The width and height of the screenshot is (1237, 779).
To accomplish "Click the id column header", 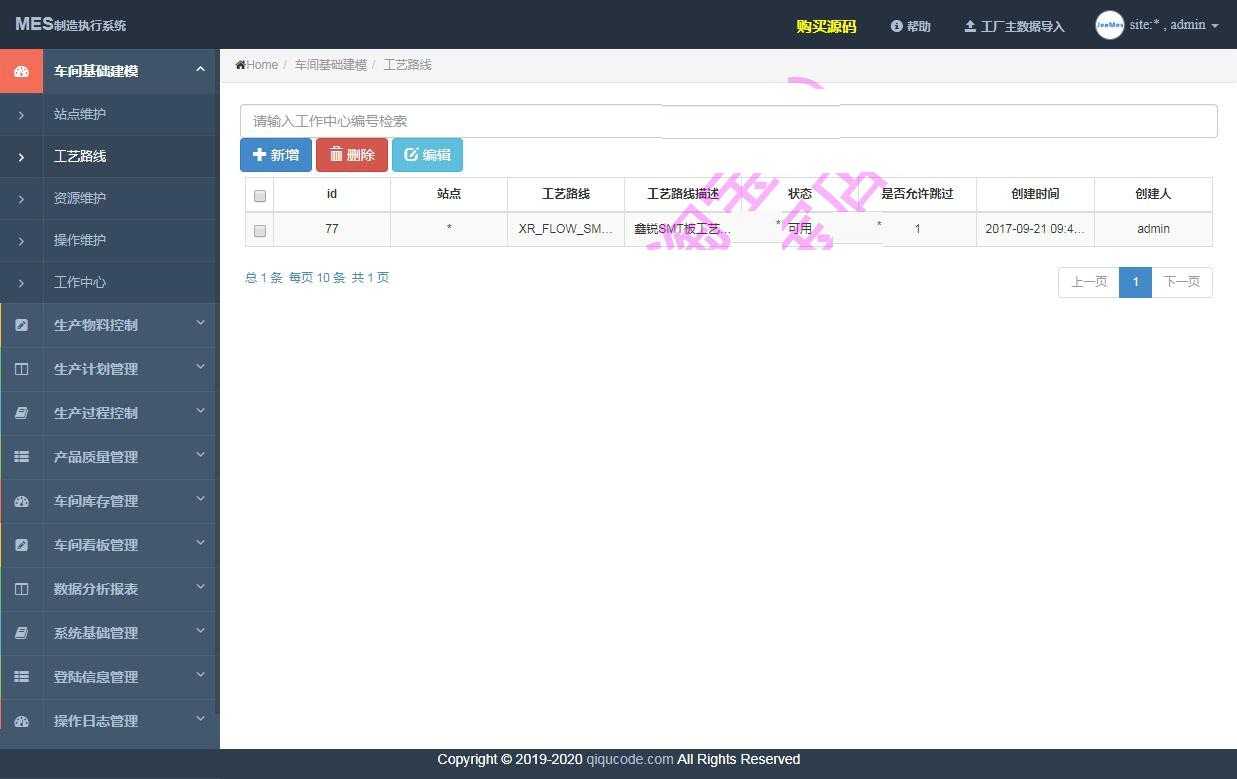I will pos(332,194).
